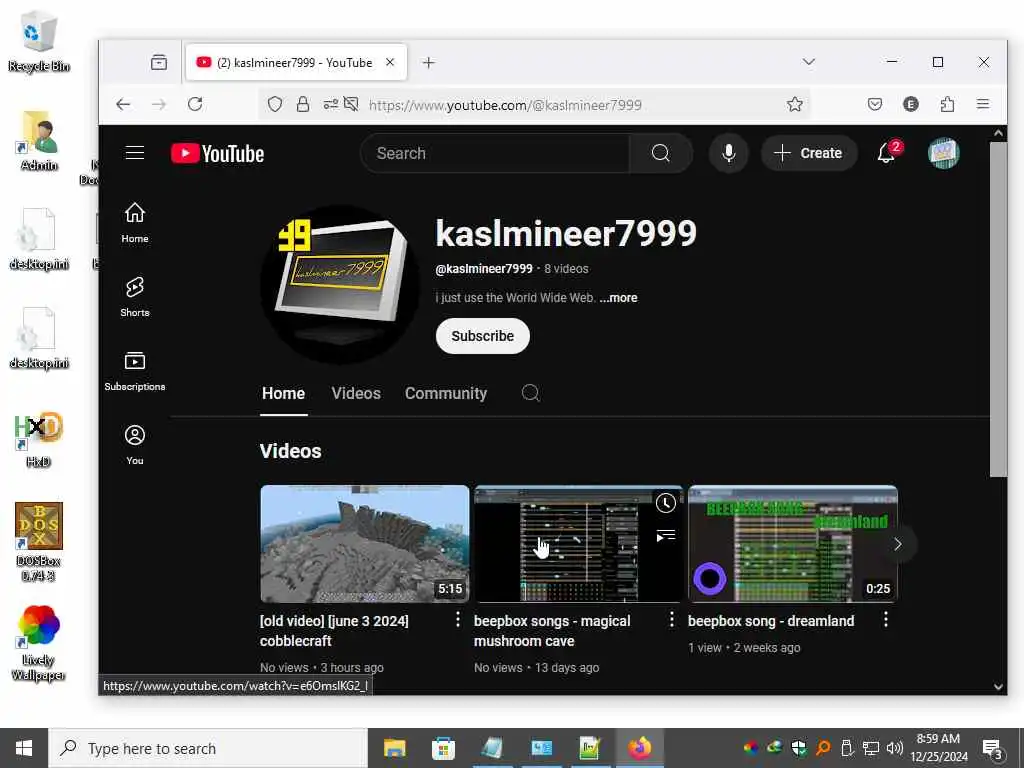The width and height of the screenshot is (1024, 768).
Task: Click the page vertical scrollbar thumb
Action: click(998, 310)
